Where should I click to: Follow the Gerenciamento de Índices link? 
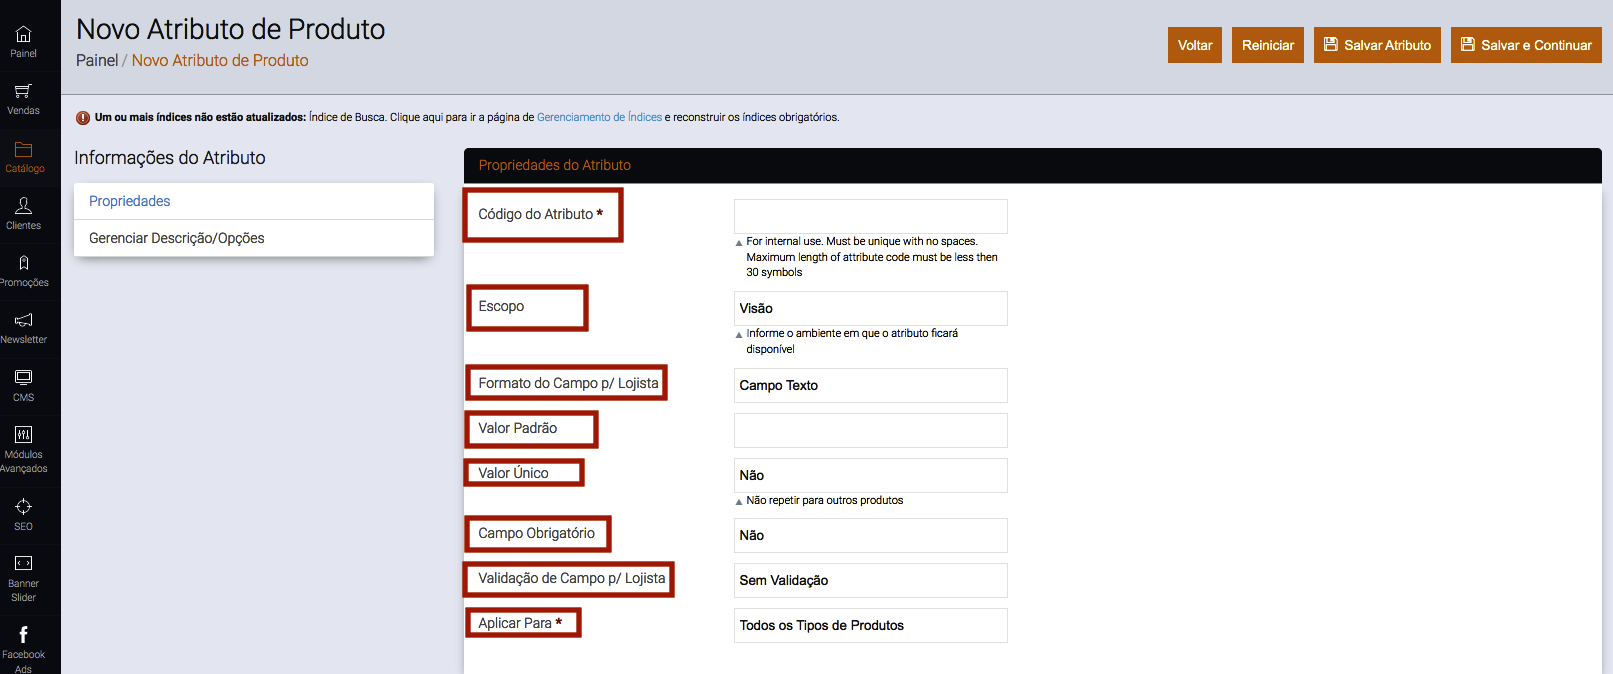coord(599,117)
